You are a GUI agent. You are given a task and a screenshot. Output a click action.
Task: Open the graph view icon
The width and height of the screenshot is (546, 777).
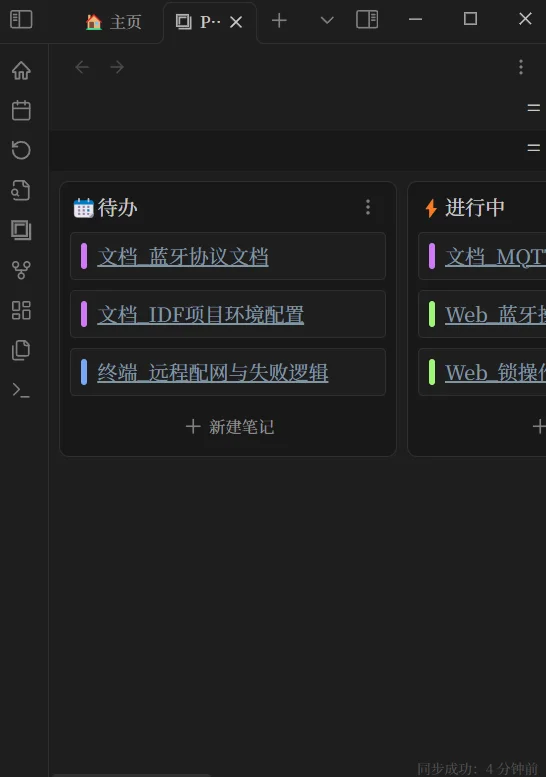click(21, 270)
